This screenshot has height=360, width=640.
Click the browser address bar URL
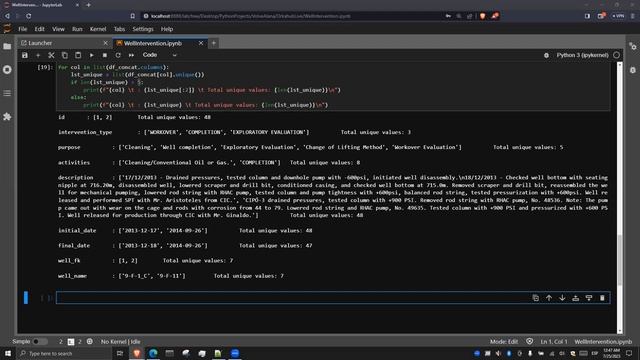(250, 16)
